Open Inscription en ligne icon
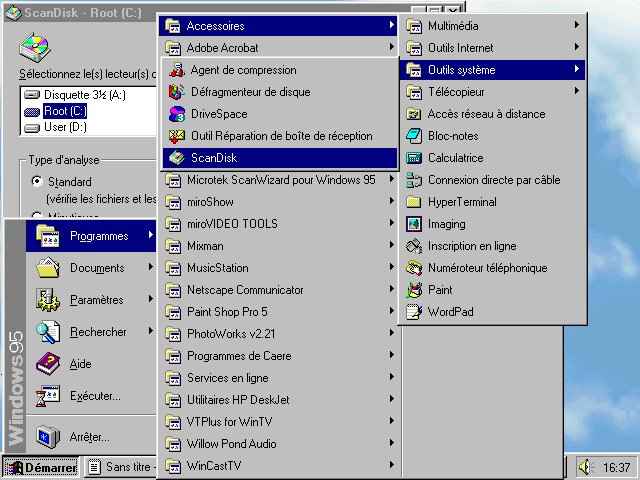The image size is (640, 480). click(x=414, y=246)
